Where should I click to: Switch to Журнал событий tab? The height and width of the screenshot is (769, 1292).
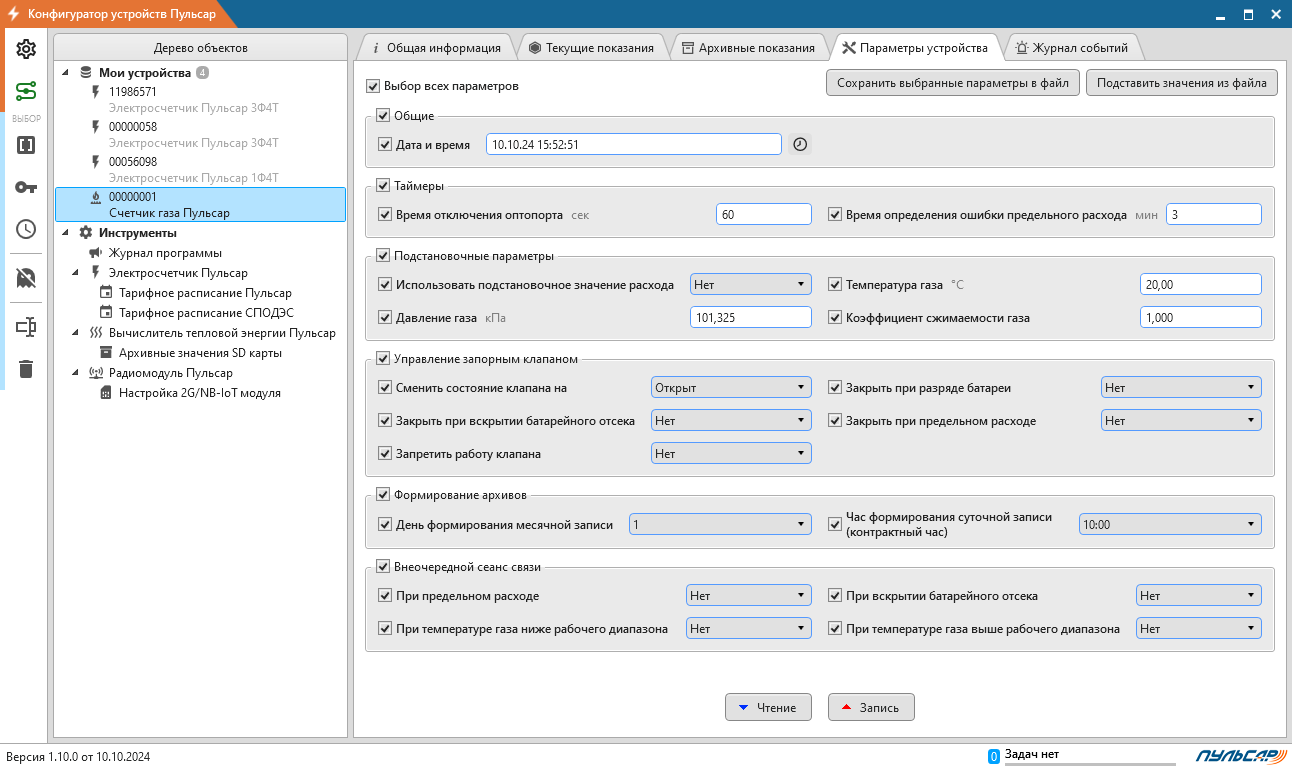tap(1072, 47)
